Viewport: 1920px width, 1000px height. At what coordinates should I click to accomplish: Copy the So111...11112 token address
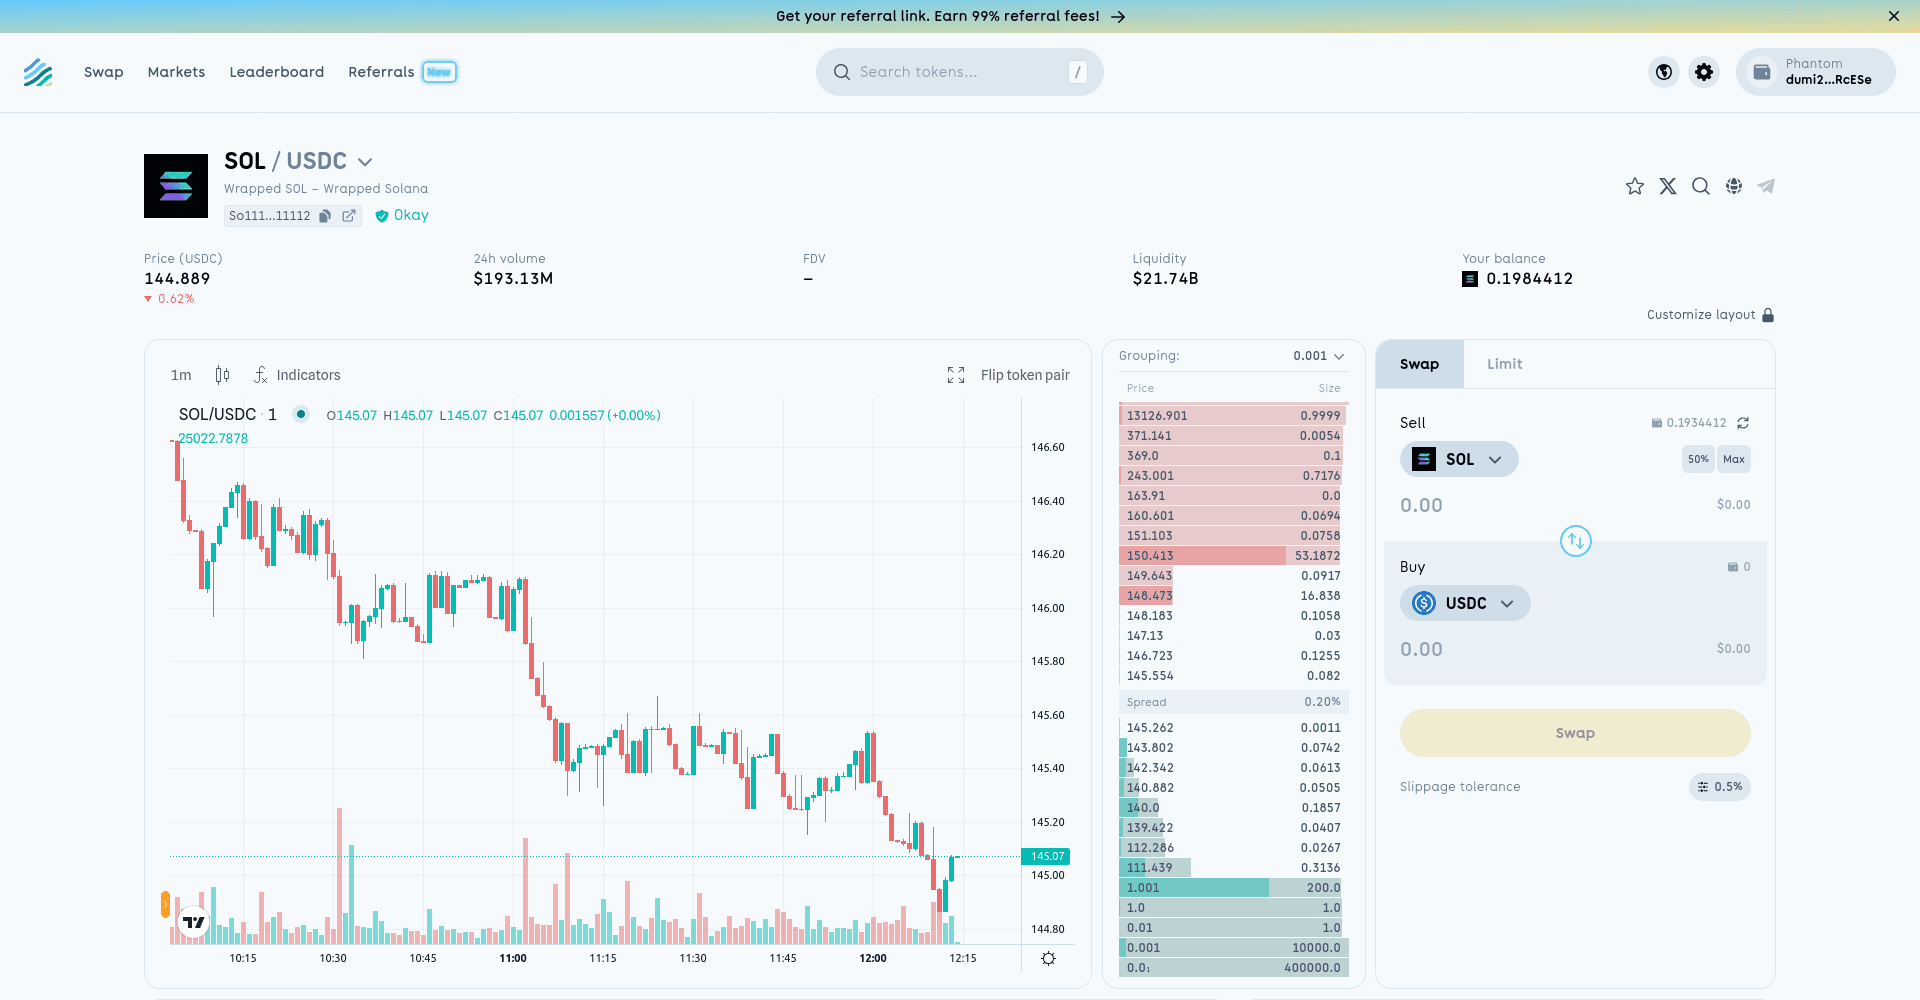click(x=325, y=216)
